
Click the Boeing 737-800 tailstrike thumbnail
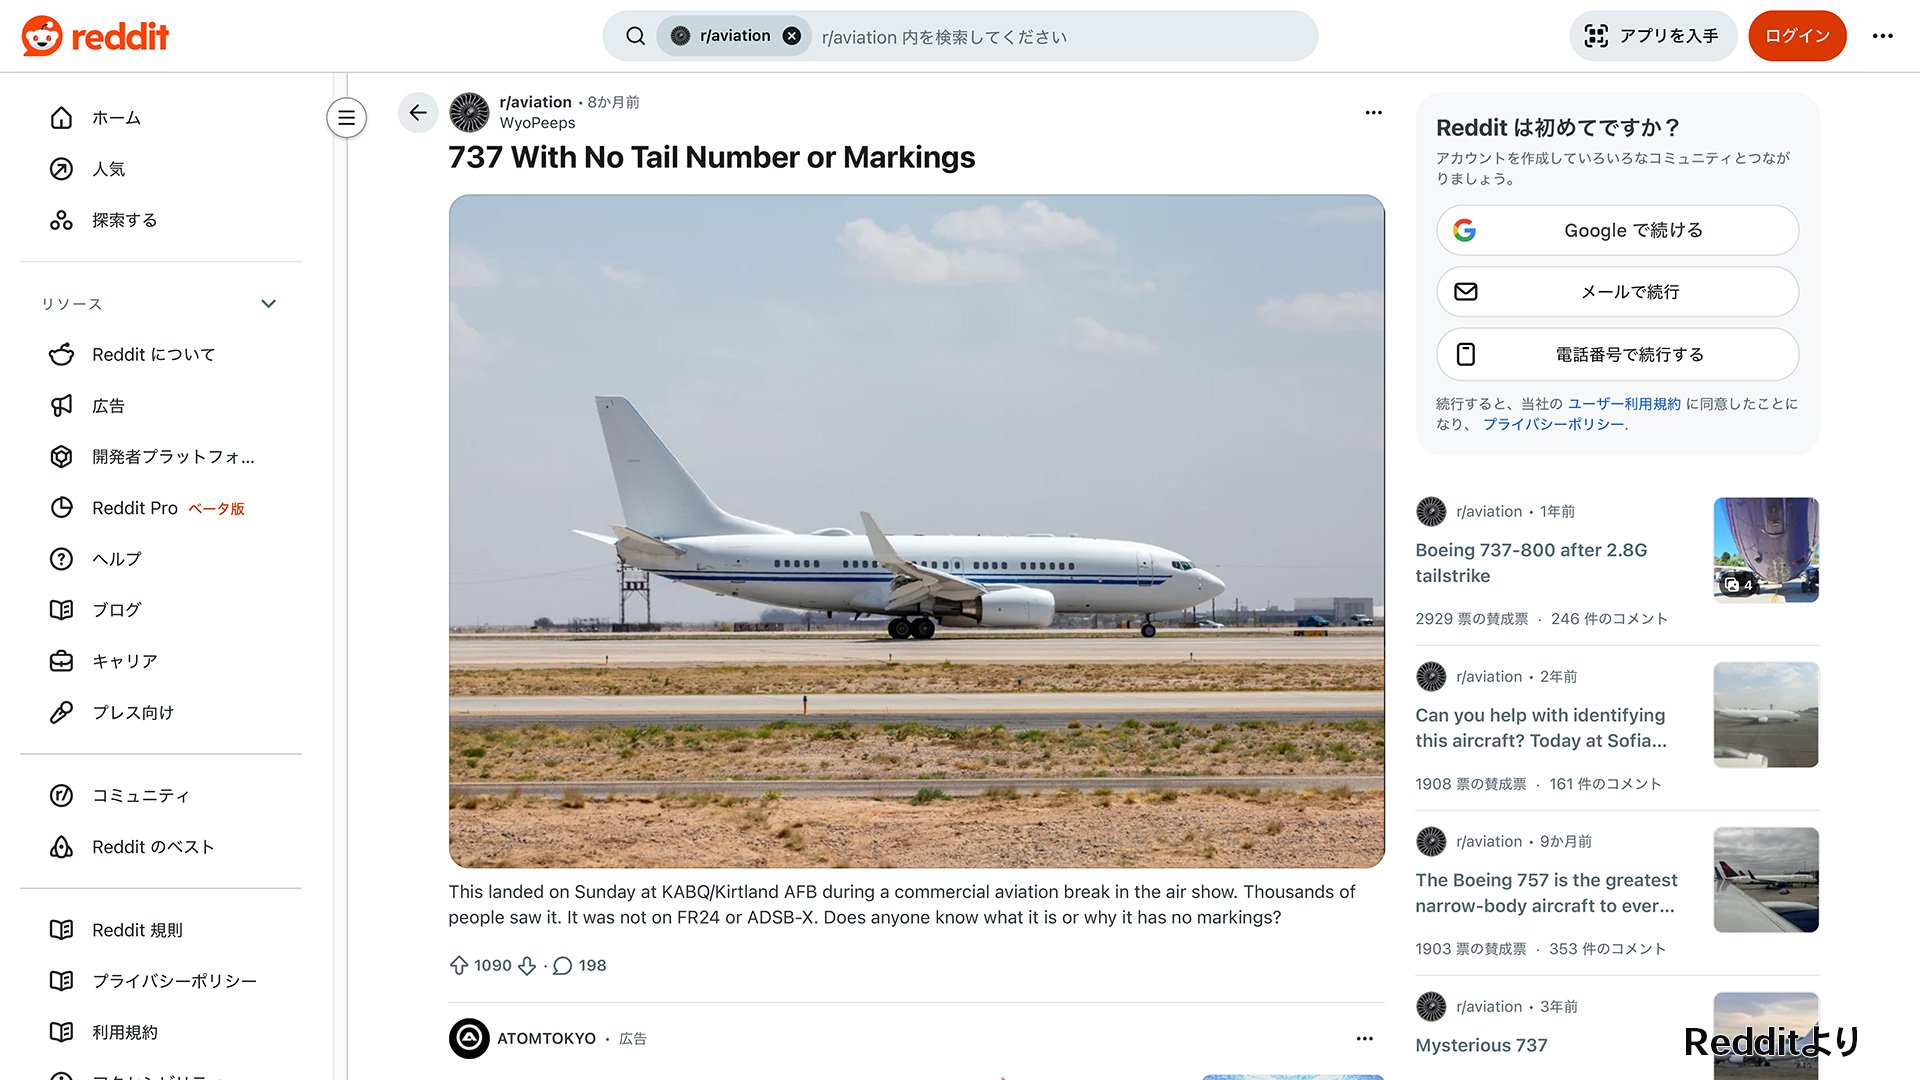(1765, 549)
